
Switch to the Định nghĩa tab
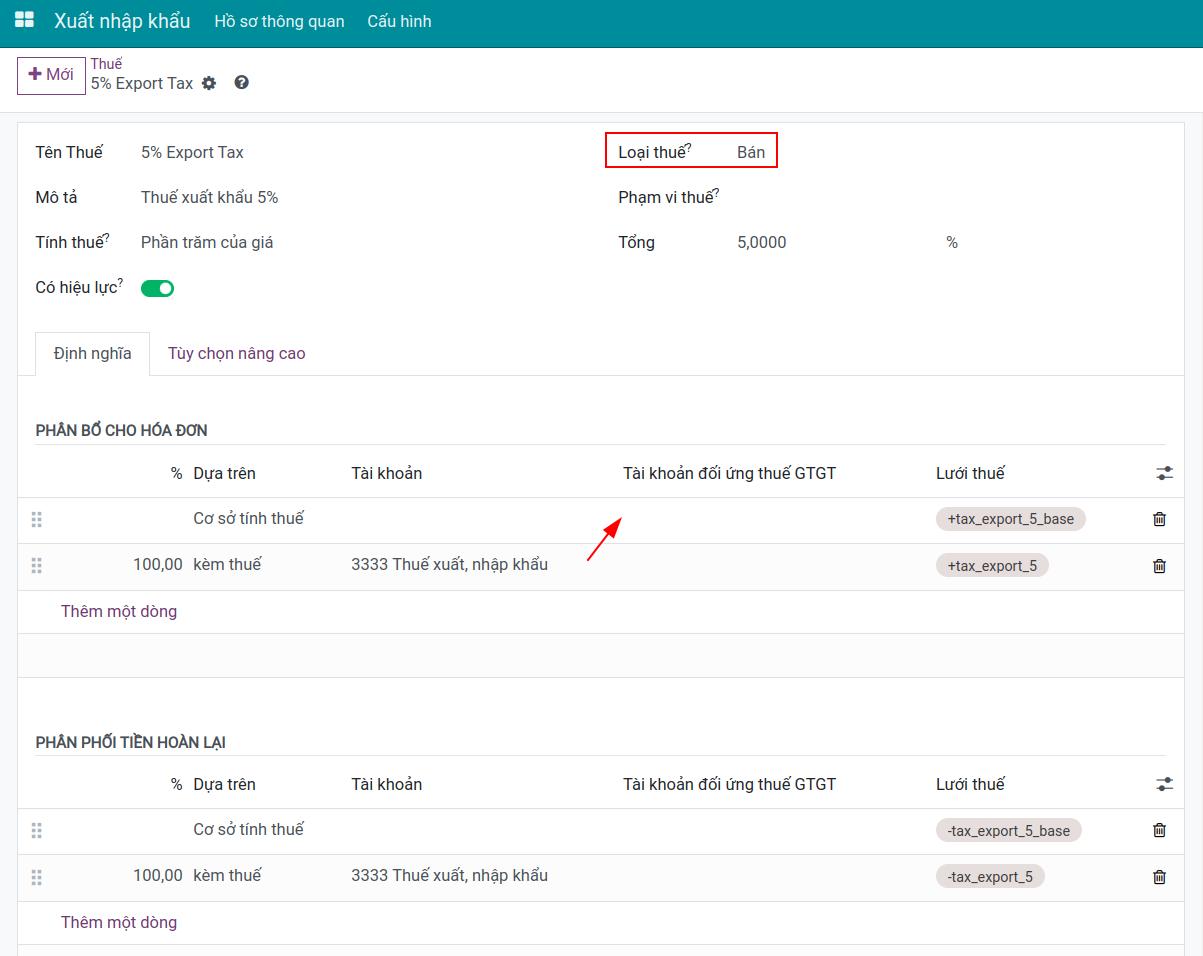click(x=93, y=354)
